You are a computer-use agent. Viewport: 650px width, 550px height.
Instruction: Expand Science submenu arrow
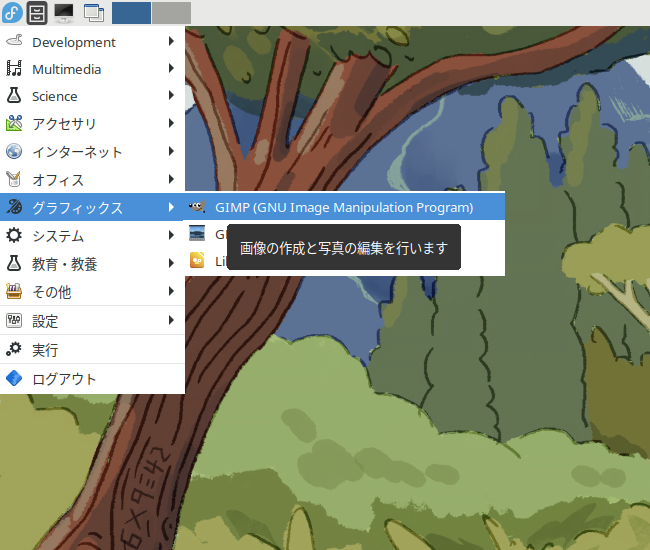coord(171,95)
